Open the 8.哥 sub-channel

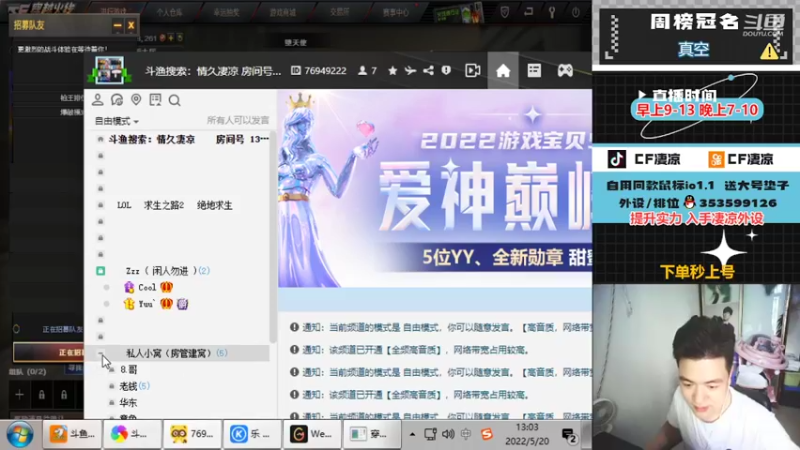pos(129,369)
